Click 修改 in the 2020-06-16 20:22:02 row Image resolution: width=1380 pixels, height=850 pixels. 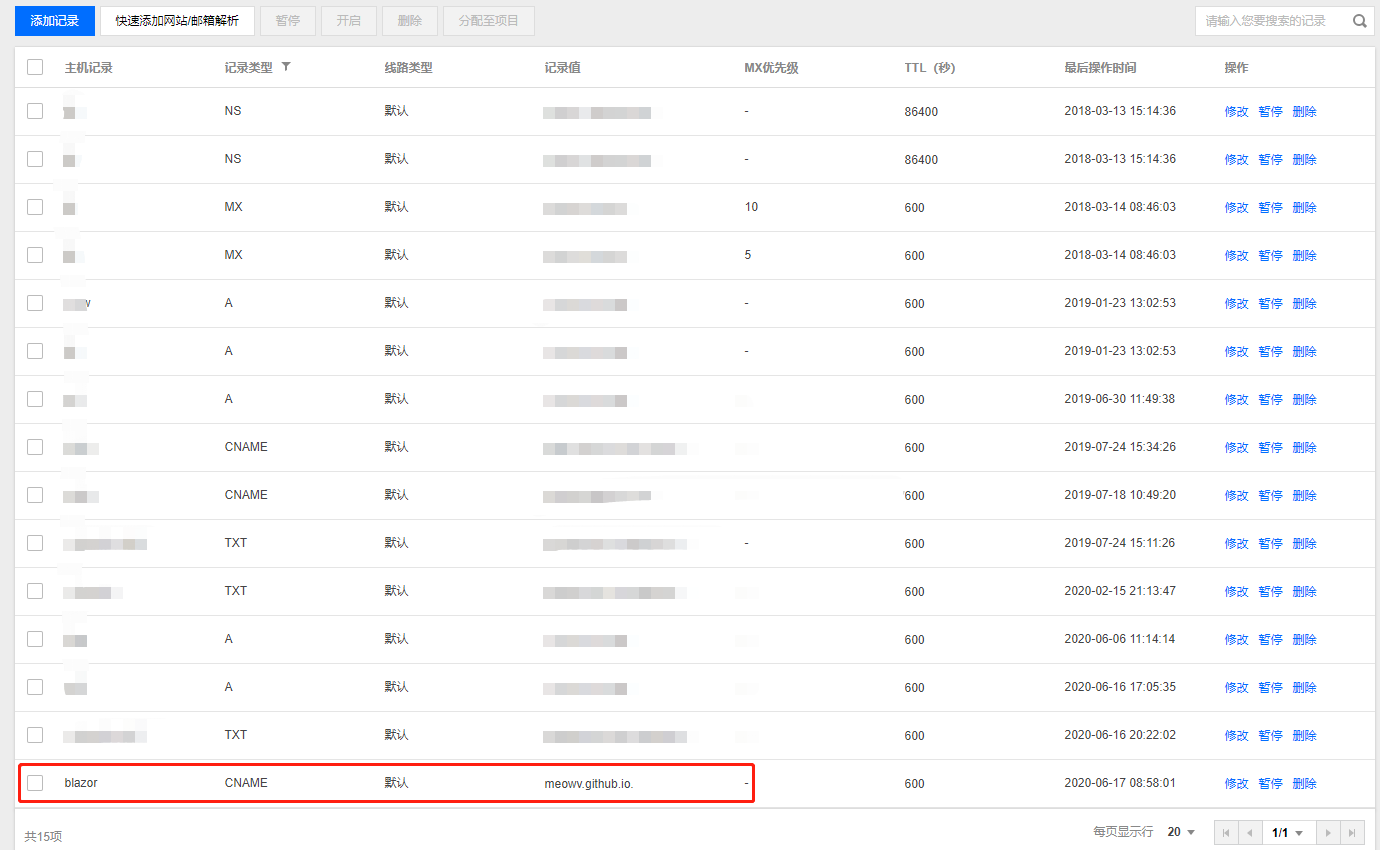click(x=1237, y=736)
